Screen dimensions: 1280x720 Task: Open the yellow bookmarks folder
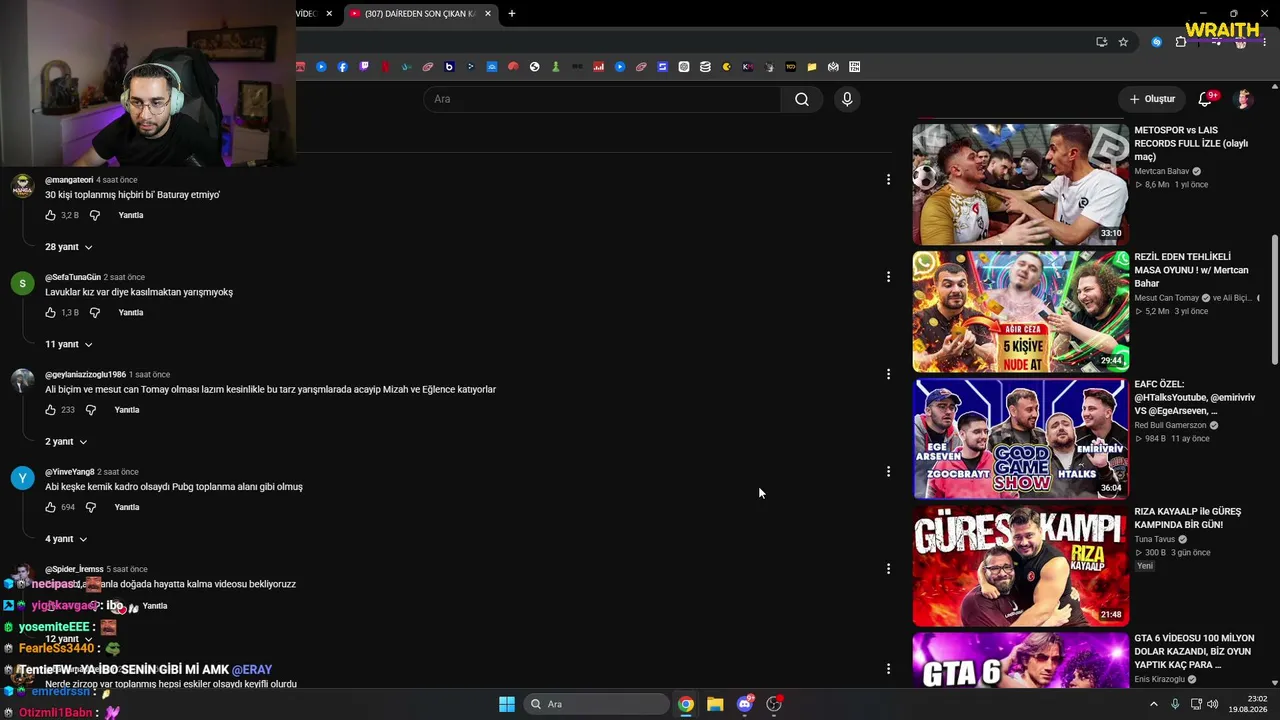(812, 67)
